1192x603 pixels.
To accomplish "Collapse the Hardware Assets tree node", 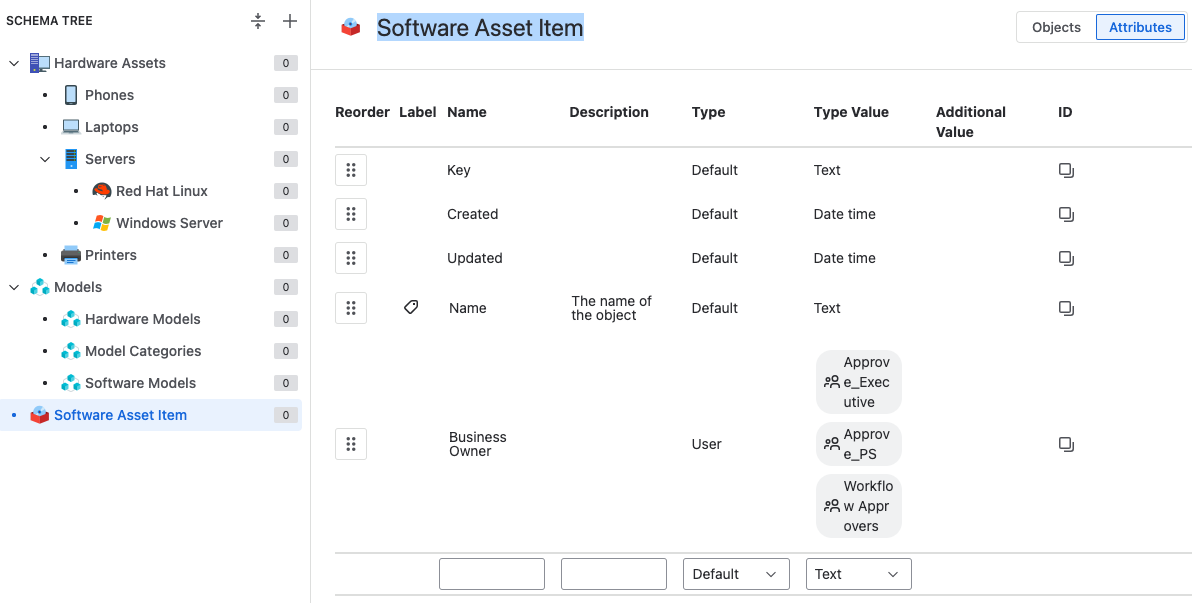I will (14, 63).
